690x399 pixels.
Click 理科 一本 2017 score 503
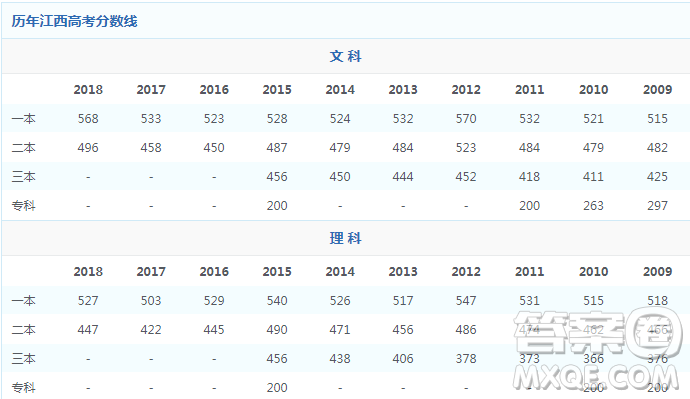tap(151, 300)
